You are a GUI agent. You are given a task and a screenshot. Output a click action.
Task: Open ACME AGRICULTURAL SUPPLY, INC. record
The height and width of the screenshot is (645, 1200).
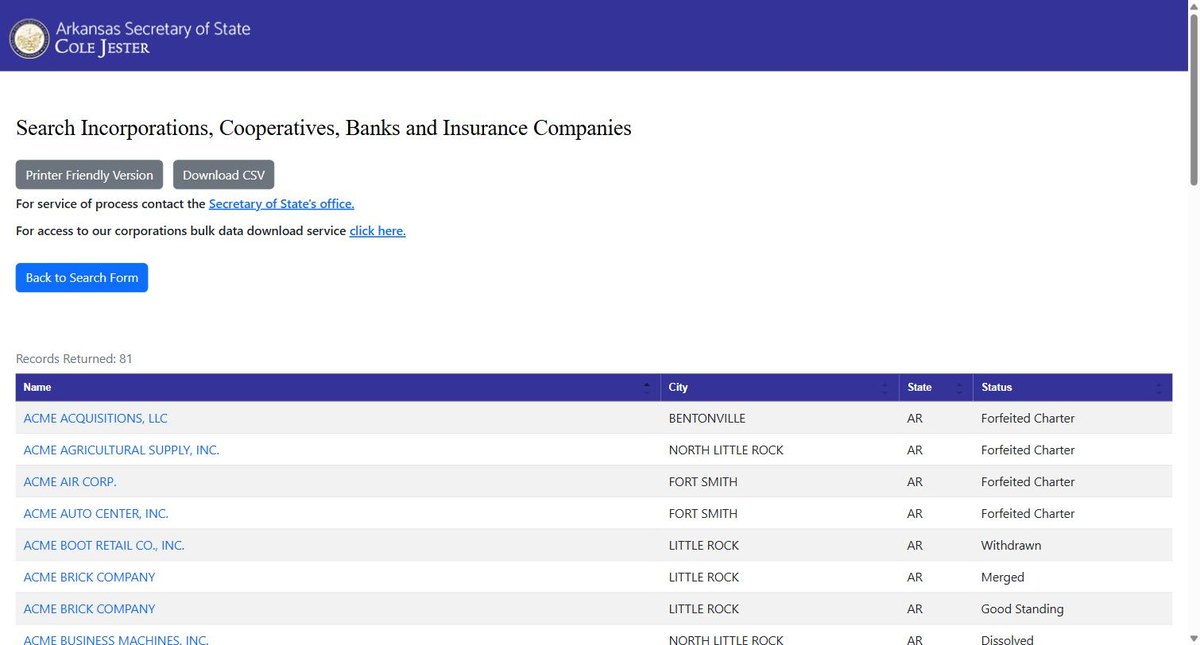tap(121, 450)
